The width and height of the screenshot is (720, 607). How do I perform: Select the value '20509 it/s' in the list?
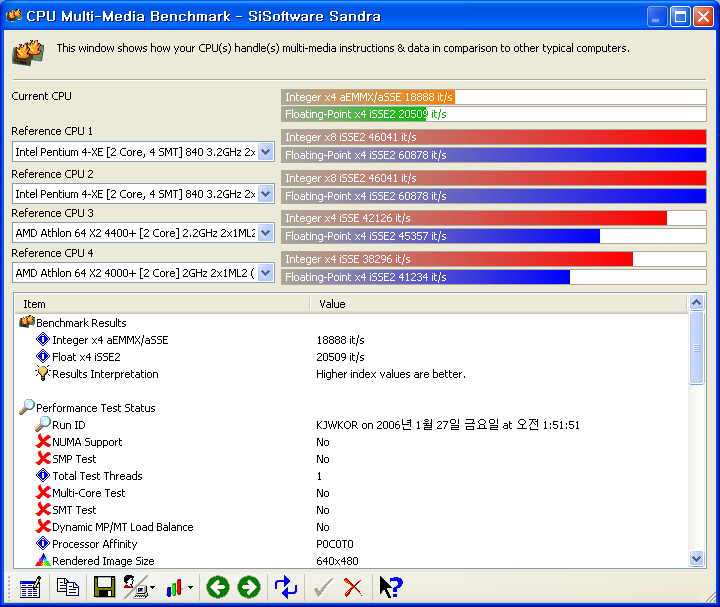pyautogui.click(x=340, y=357)
